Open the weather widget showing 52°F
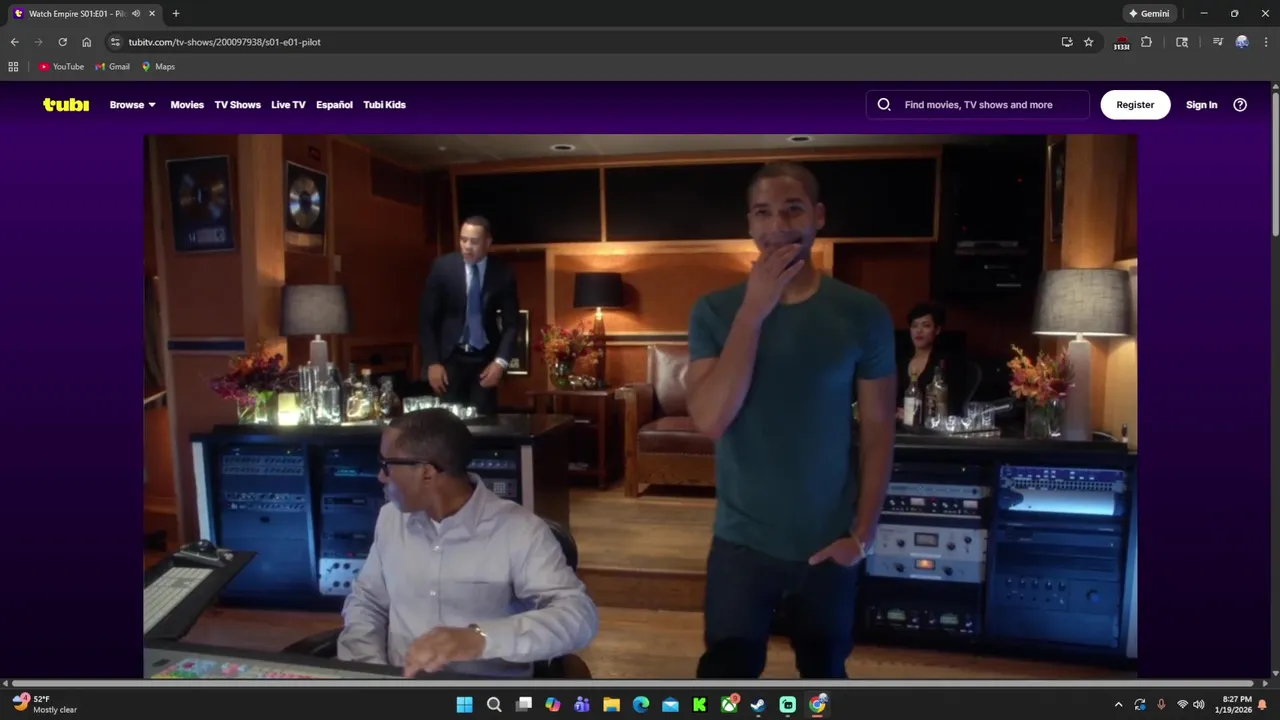 coord(45,704)
